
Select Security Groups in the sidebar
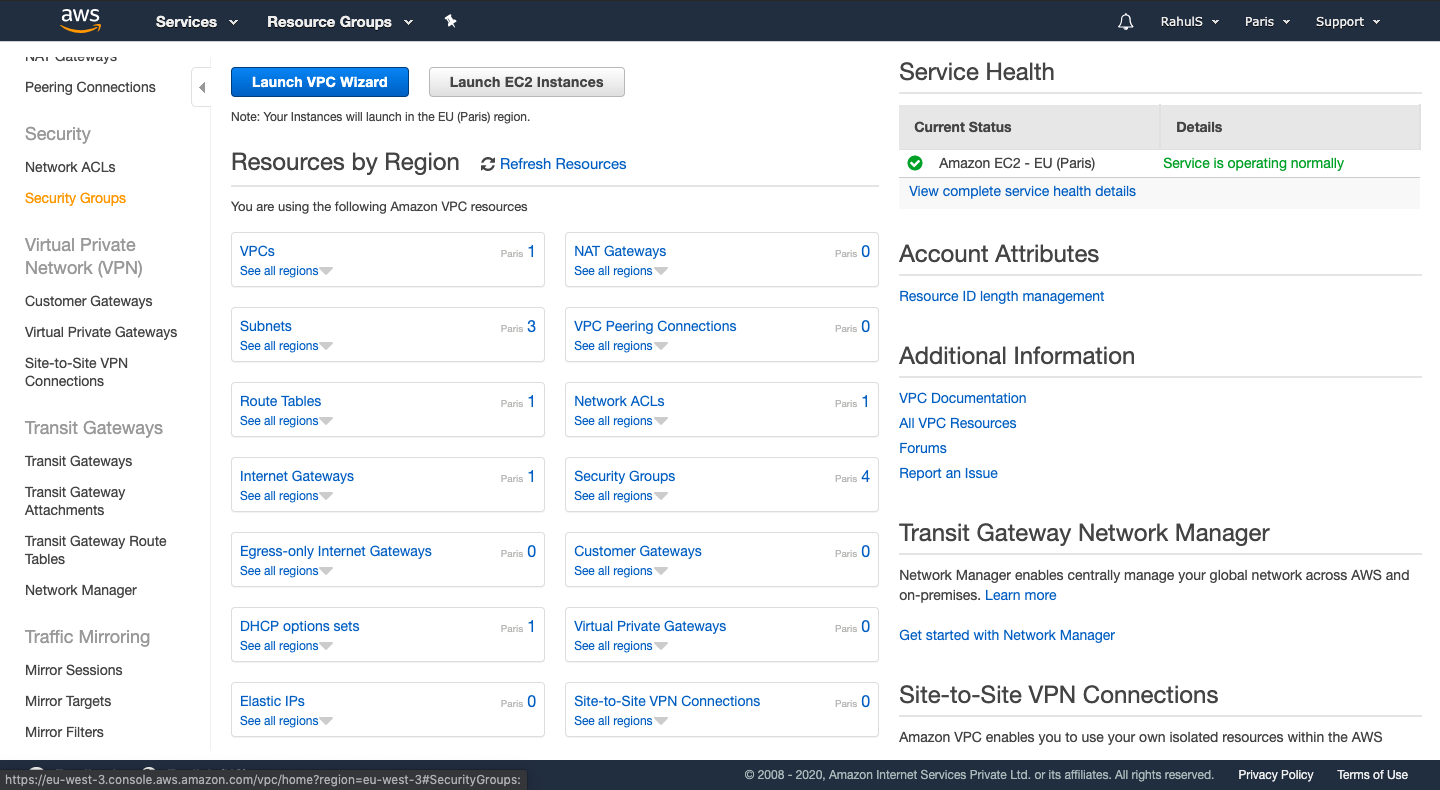pyautogui.click(x=75, y=198)
